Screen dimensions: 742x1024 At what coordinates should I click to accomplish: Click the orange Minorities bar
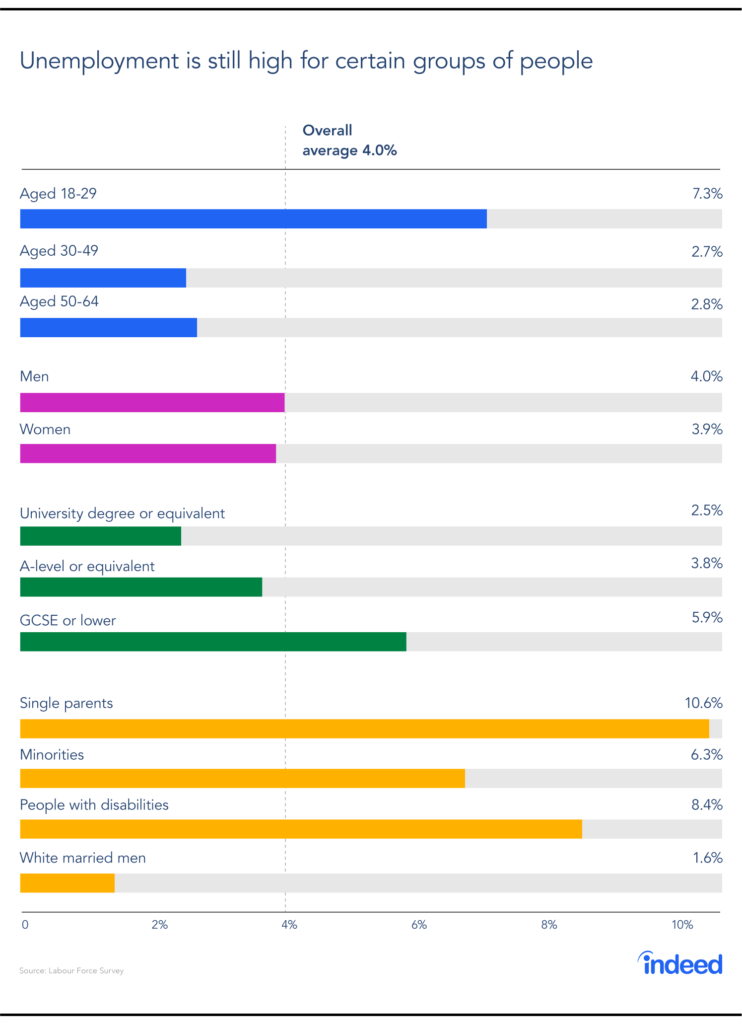point(242,779)
